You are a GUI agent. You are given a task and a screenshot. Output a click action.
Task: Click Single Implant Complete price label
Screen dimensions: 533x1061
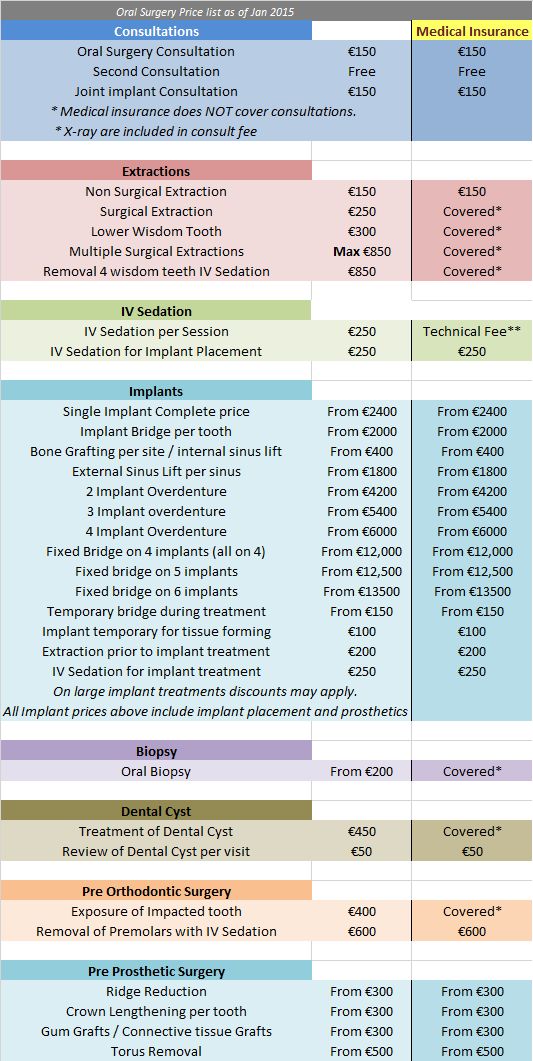(156, 411)
